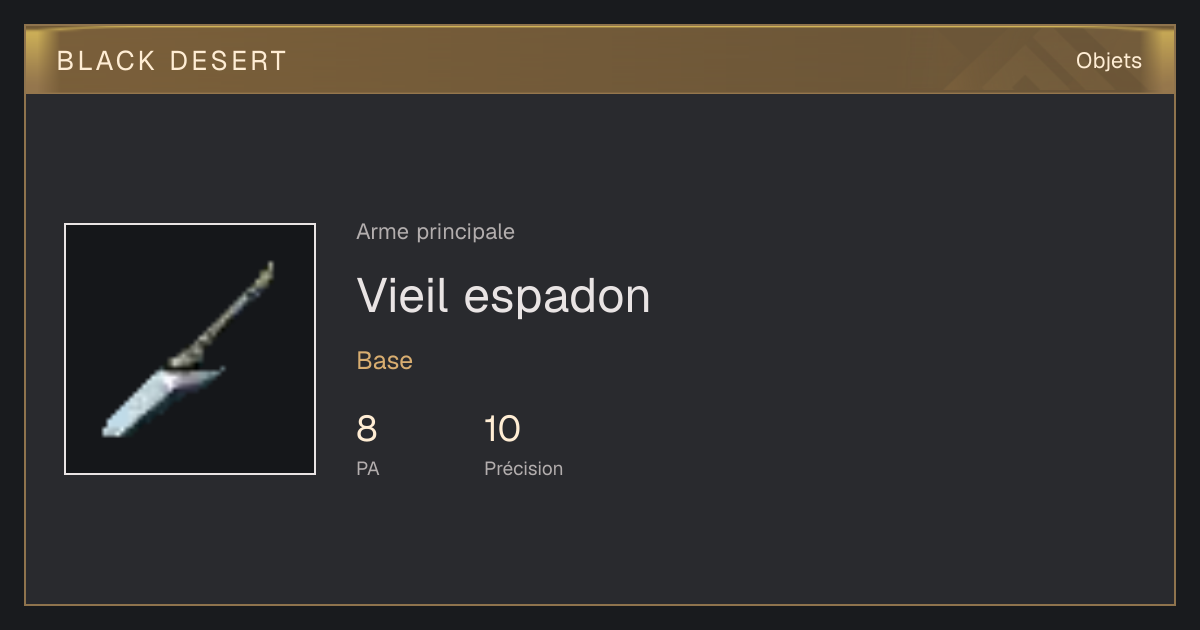Select the Arme principale category label

435,232
